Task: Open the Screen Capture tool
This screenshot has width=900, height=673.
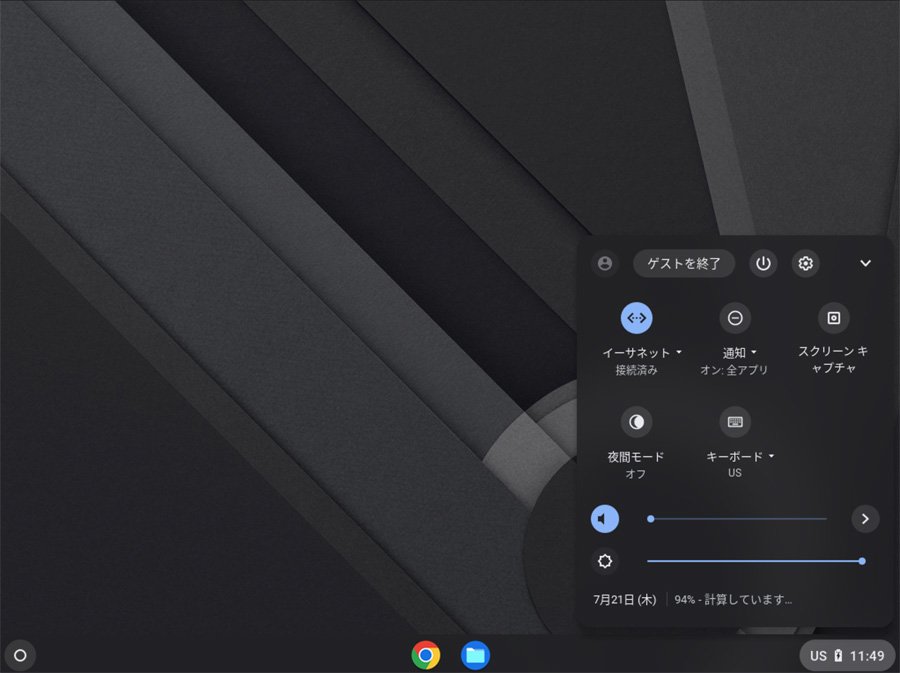Action: (833, 318)
